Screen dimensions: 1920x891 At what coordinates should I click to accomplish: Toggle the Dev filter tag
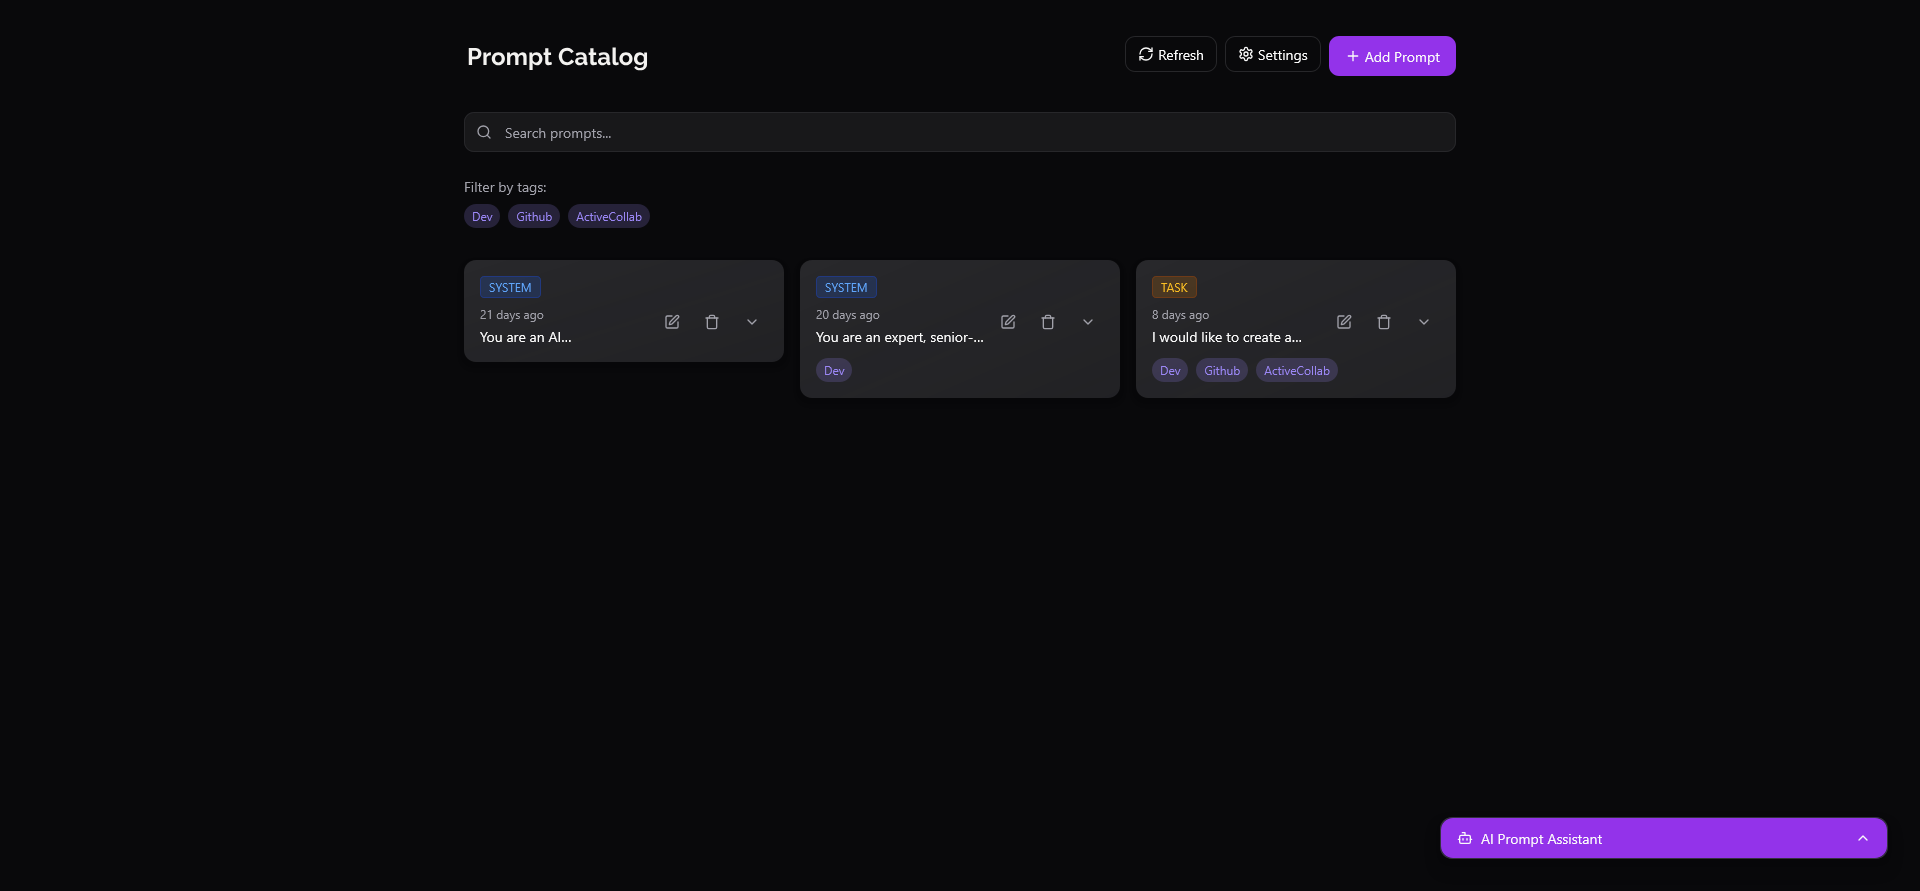click(482, 217)
